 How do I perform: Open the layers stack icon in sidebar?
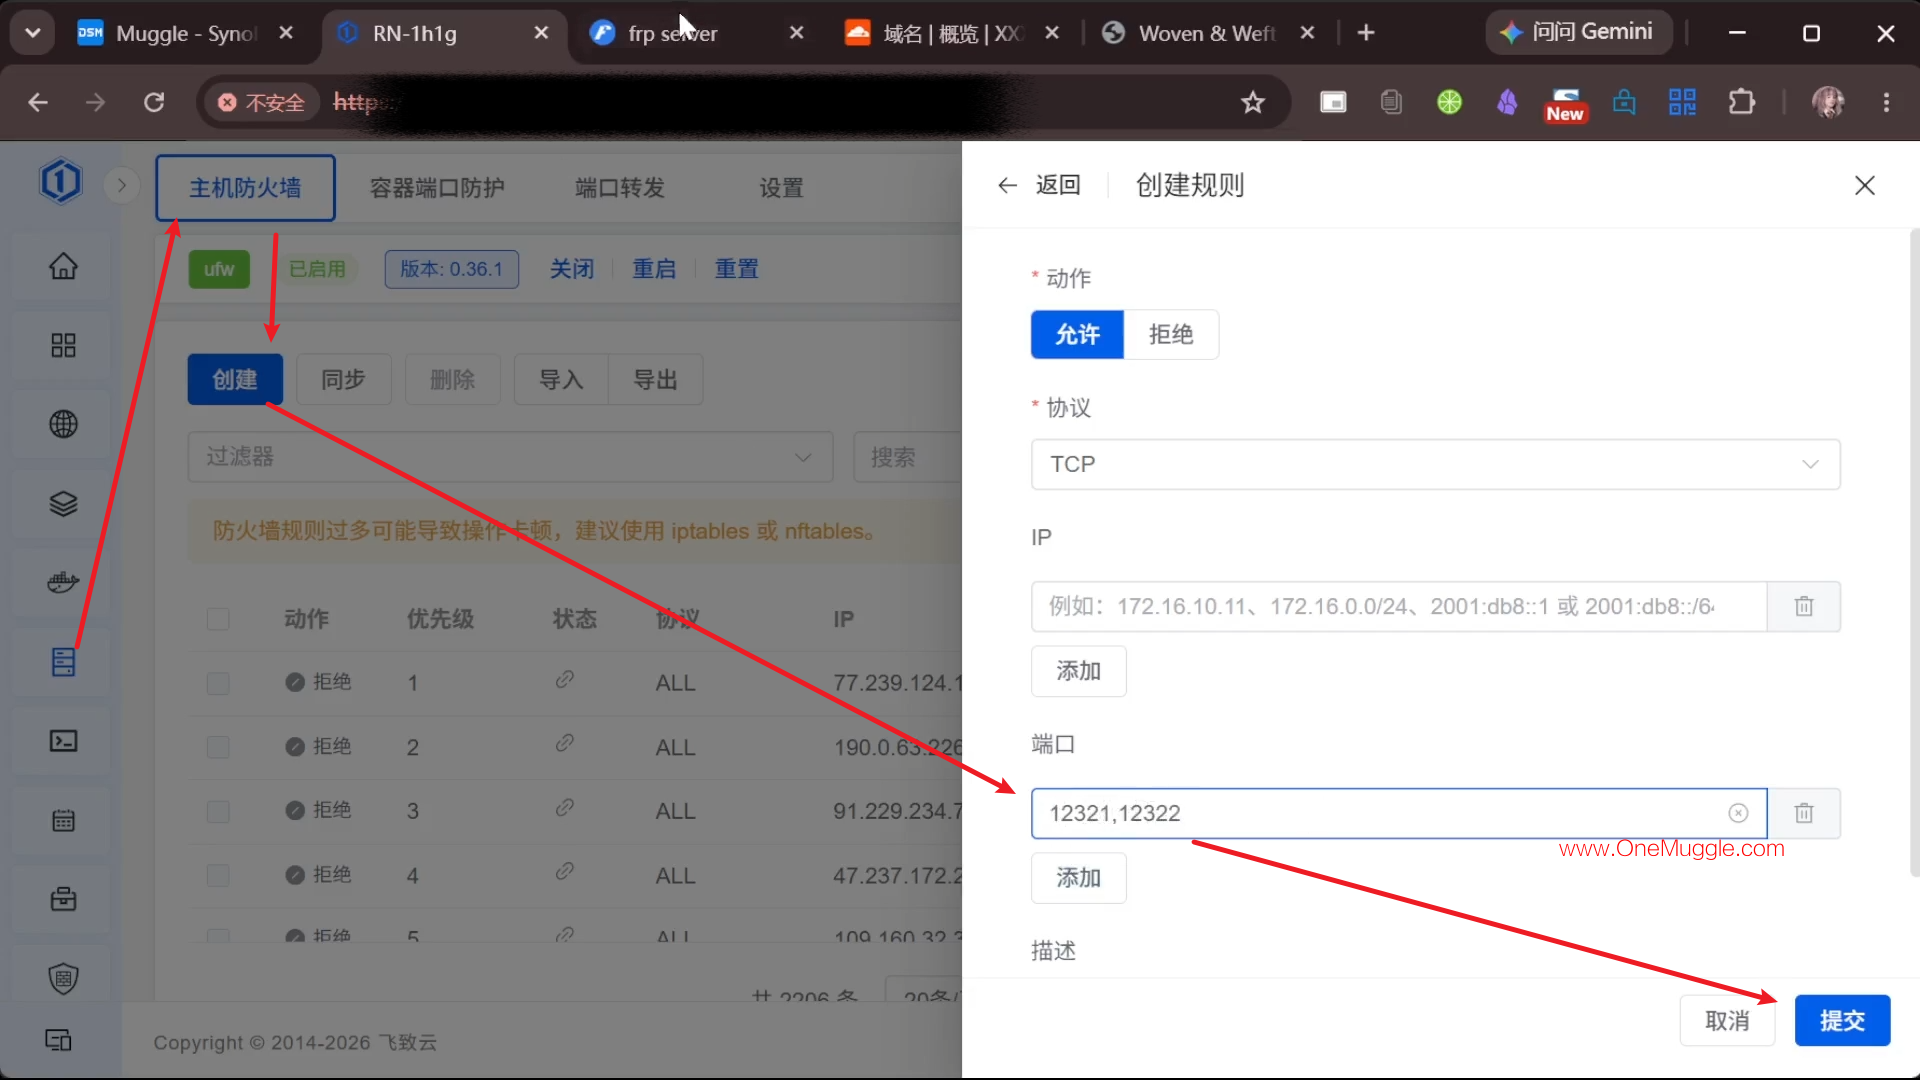point(63,503)
